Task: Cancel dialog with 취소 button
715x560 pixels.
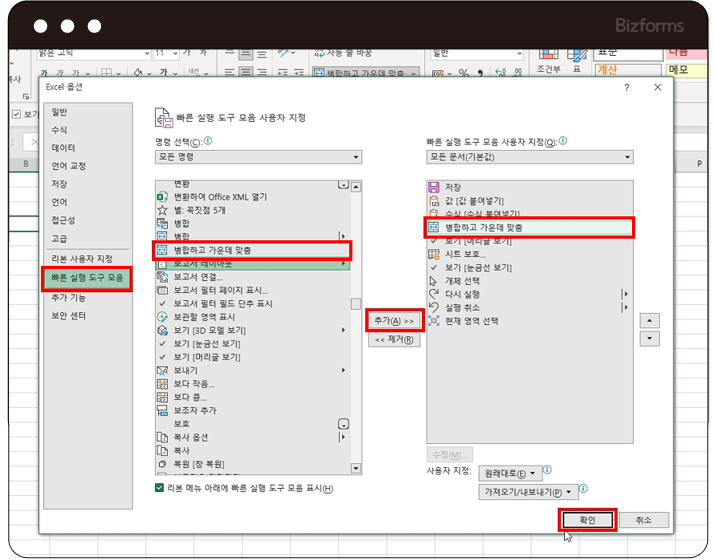Action: 644,520
